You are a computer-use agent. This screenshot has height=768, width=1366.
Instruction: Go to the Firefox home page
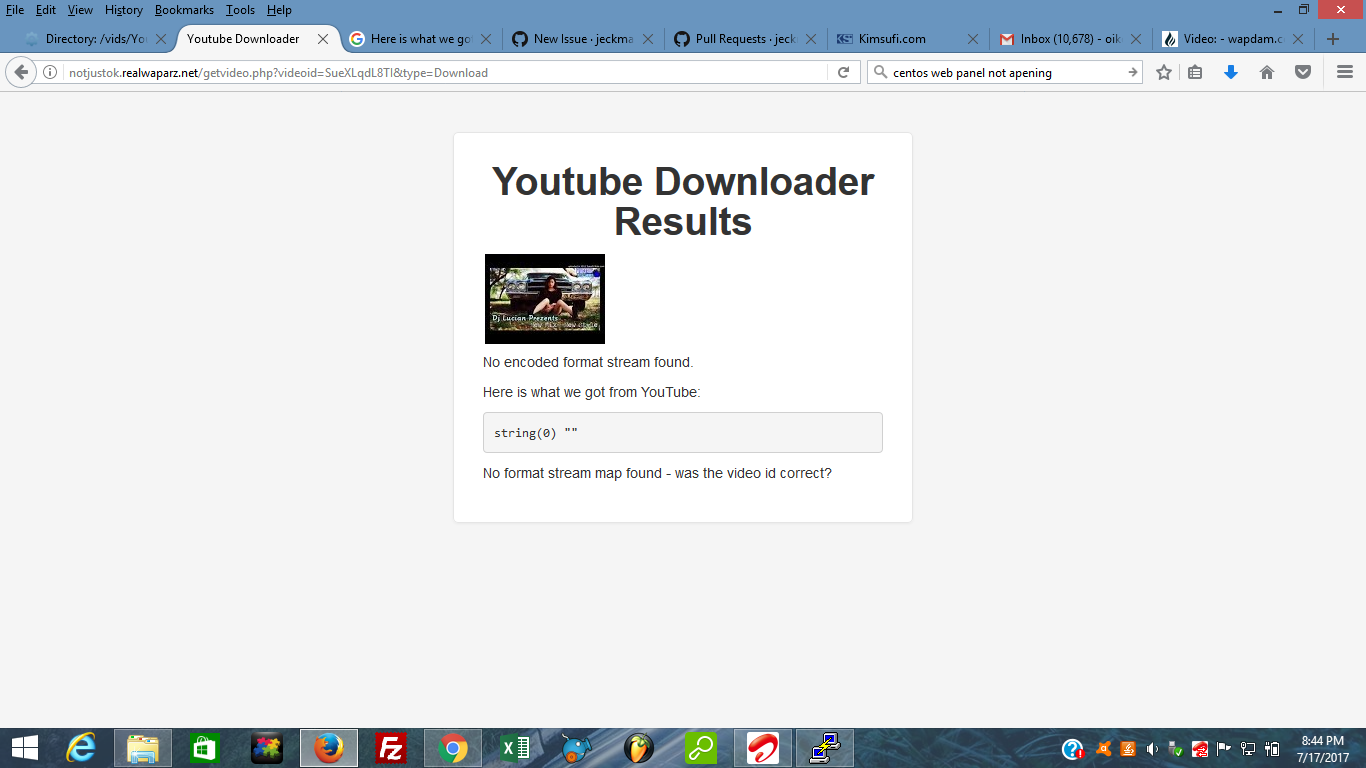(x=1267, y=72)
